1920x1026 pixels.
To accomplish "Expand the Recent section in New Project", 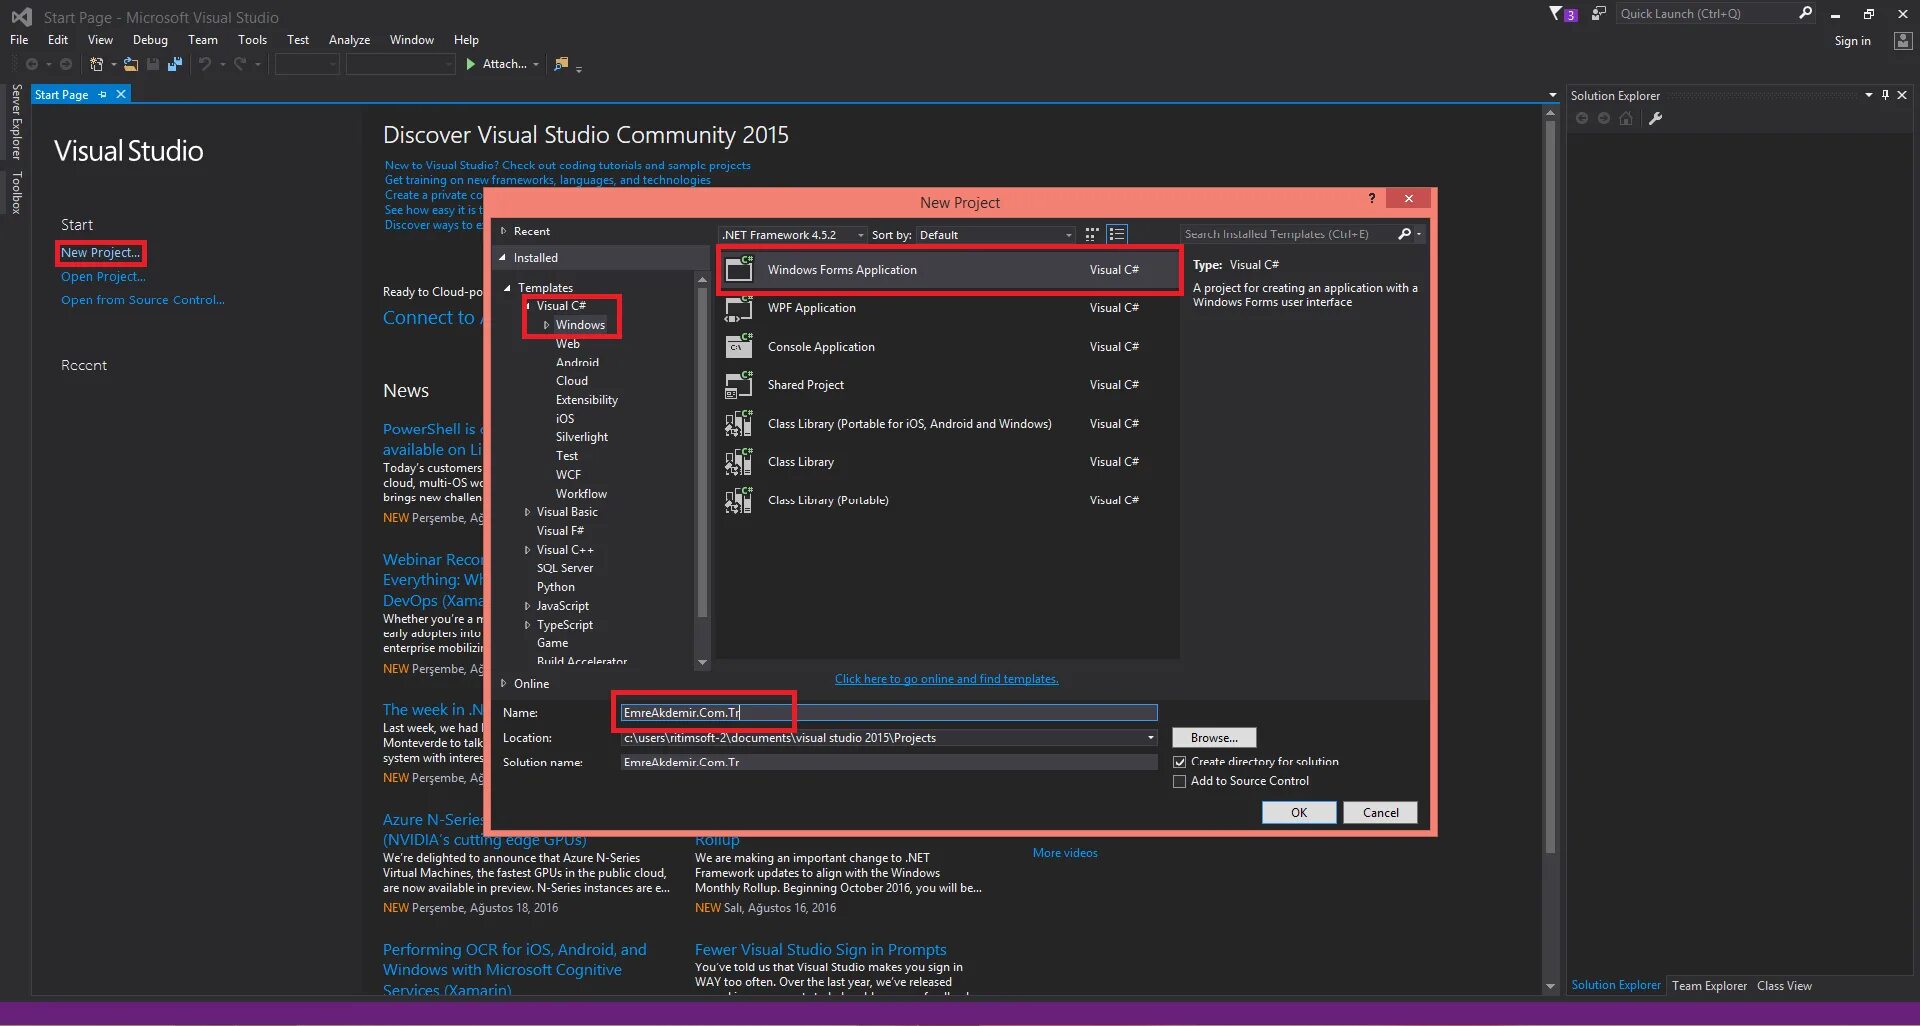I will [504, 231].
